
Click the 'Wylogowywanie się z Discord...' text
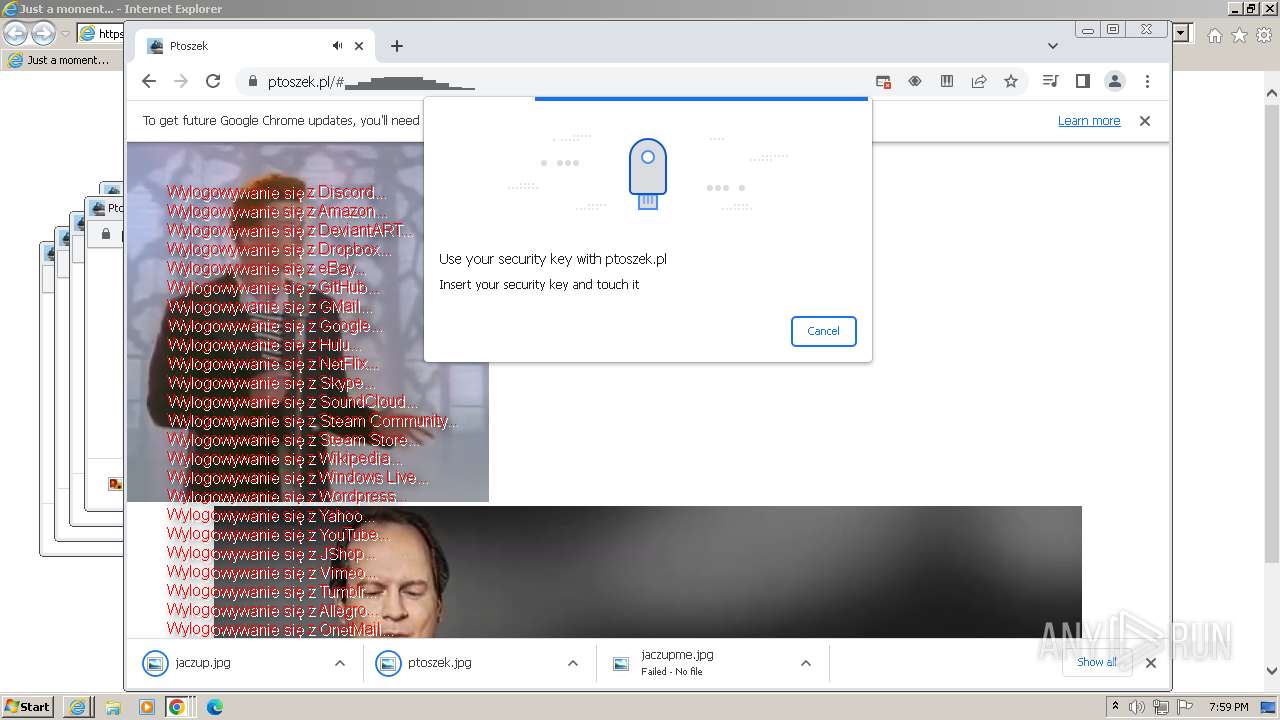[x=277, y=193]
